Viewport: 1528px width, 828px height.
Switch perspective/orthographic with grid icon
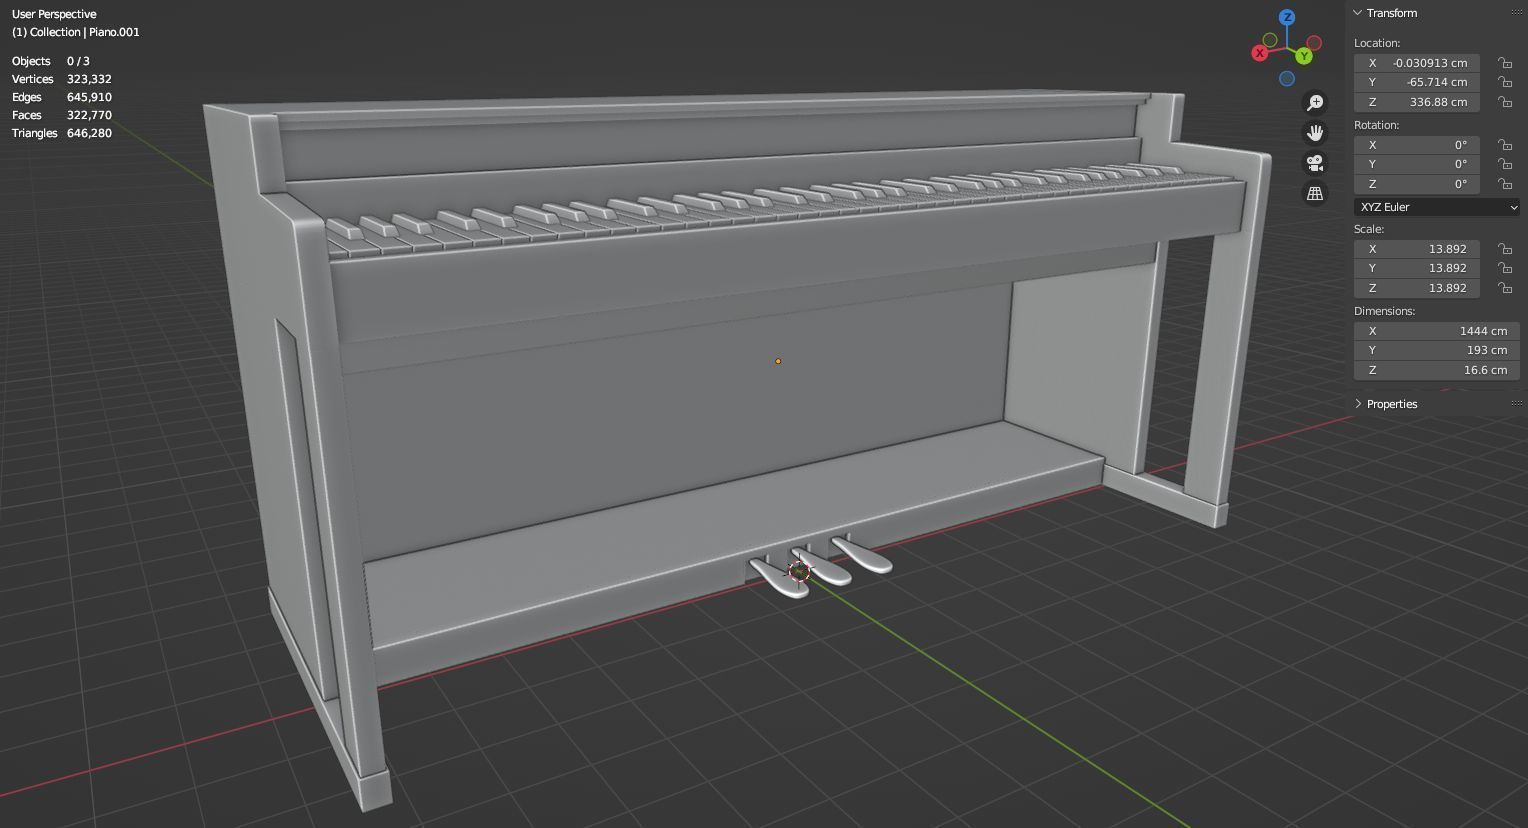click(1315, 193)
